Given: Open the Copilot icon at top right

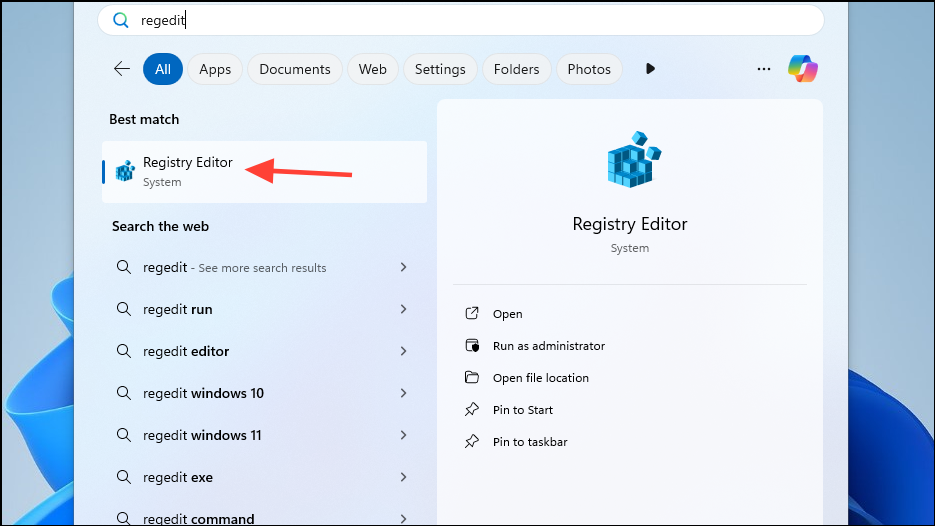Looking at the screenshot, I should [803, 69].
